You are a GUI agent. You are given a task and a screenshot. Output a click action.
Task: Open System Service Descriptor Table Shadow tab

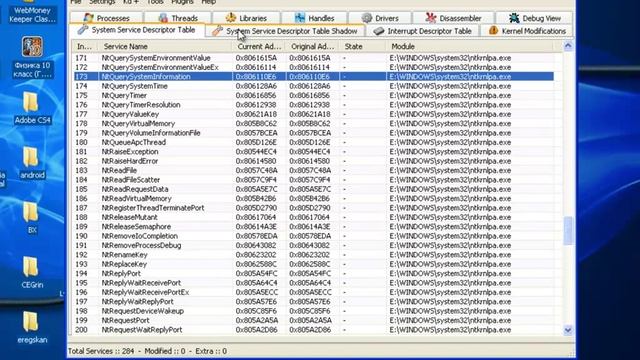point(285,31)
